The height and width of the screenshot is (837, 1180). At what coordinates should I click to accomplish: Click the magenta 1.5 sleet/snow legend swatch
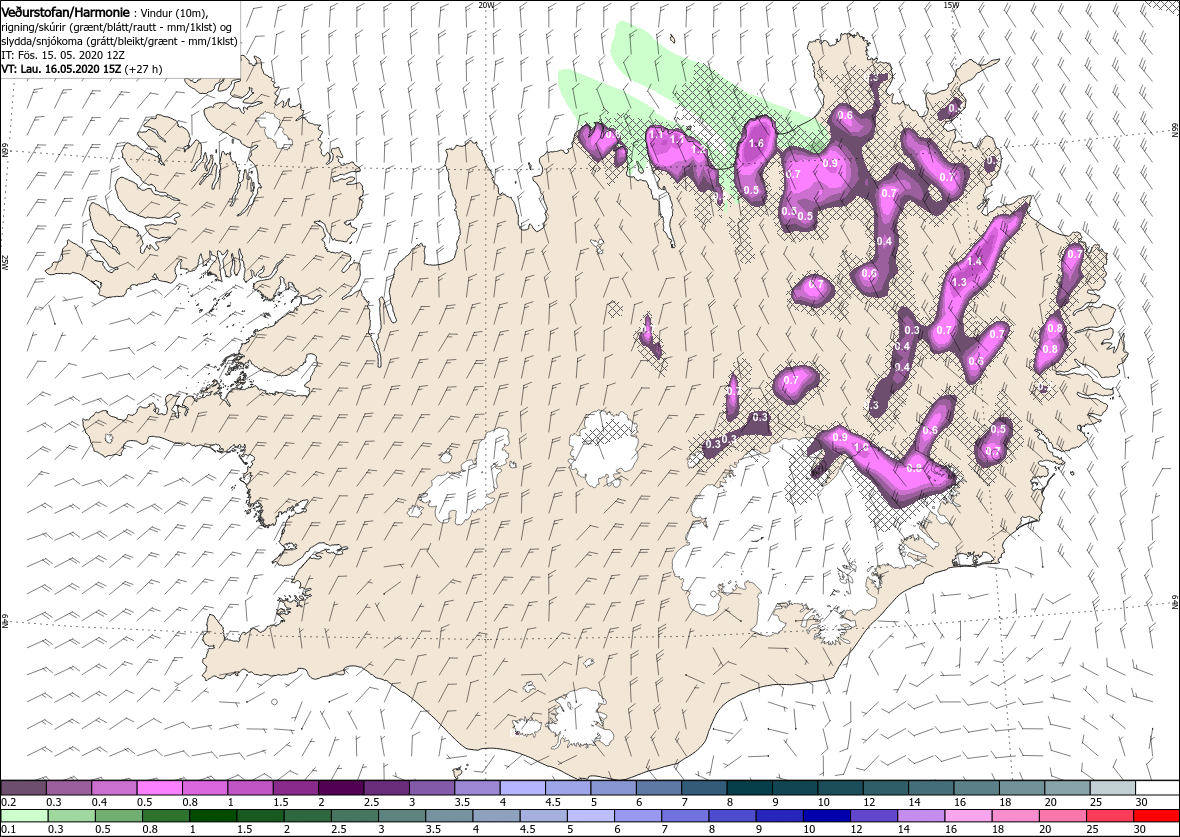(x=296, y=787)
